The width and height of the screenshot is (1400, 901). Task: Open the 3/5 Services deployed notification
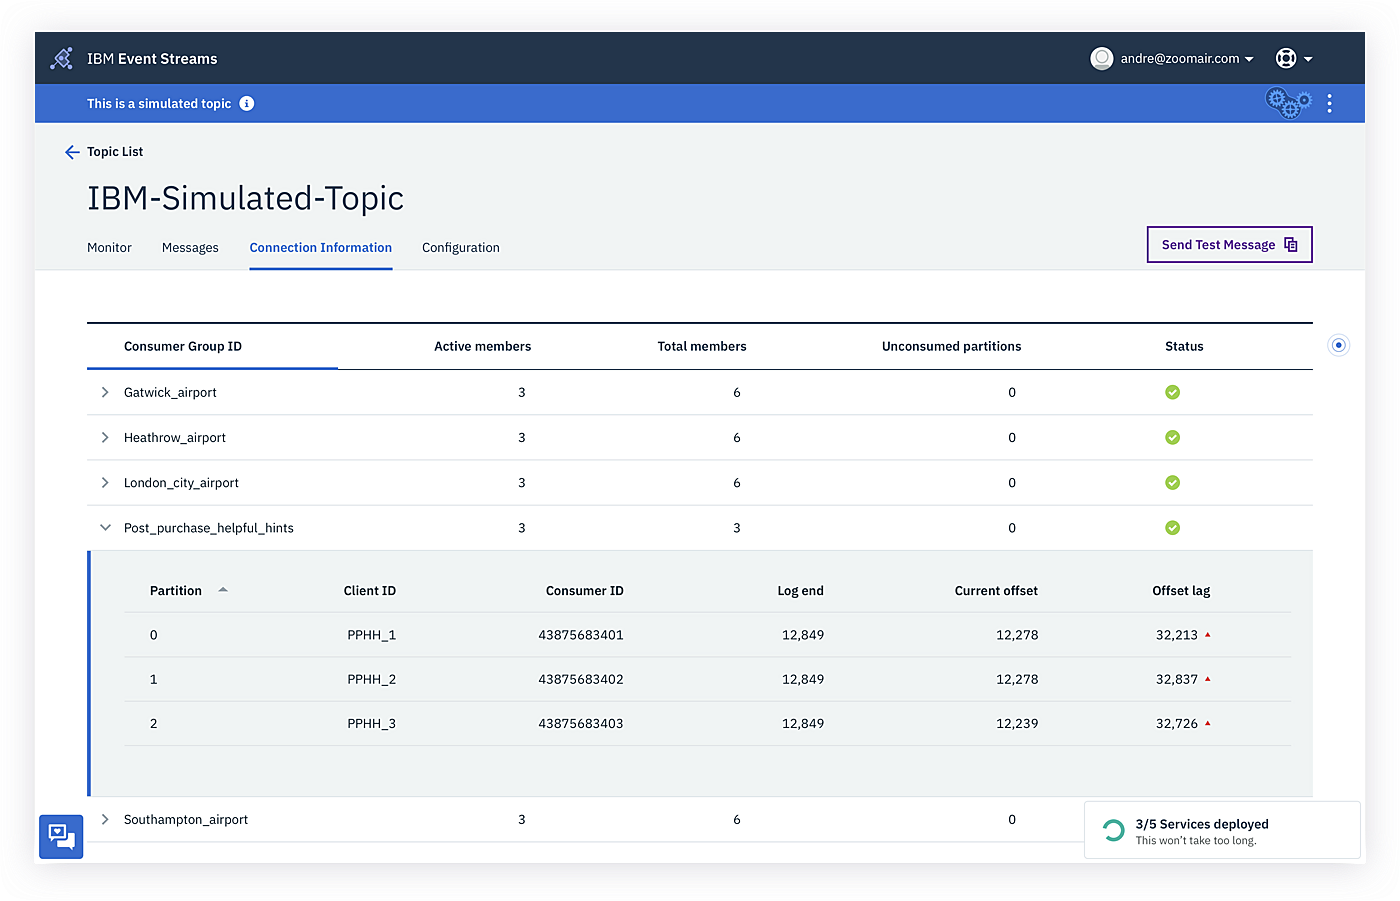[x=1222, y=830]
